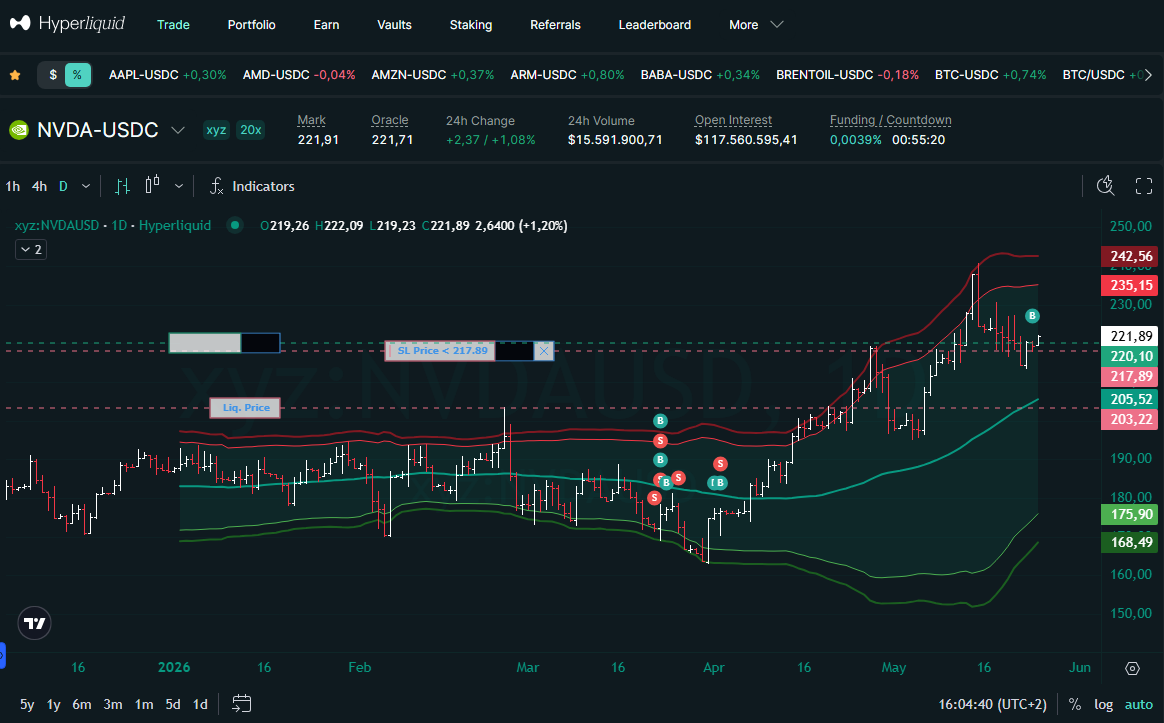This screenshot has width=1164, height=723.
Task: Select AMZN-USDC in ticker bar
Action: (433, 75)
